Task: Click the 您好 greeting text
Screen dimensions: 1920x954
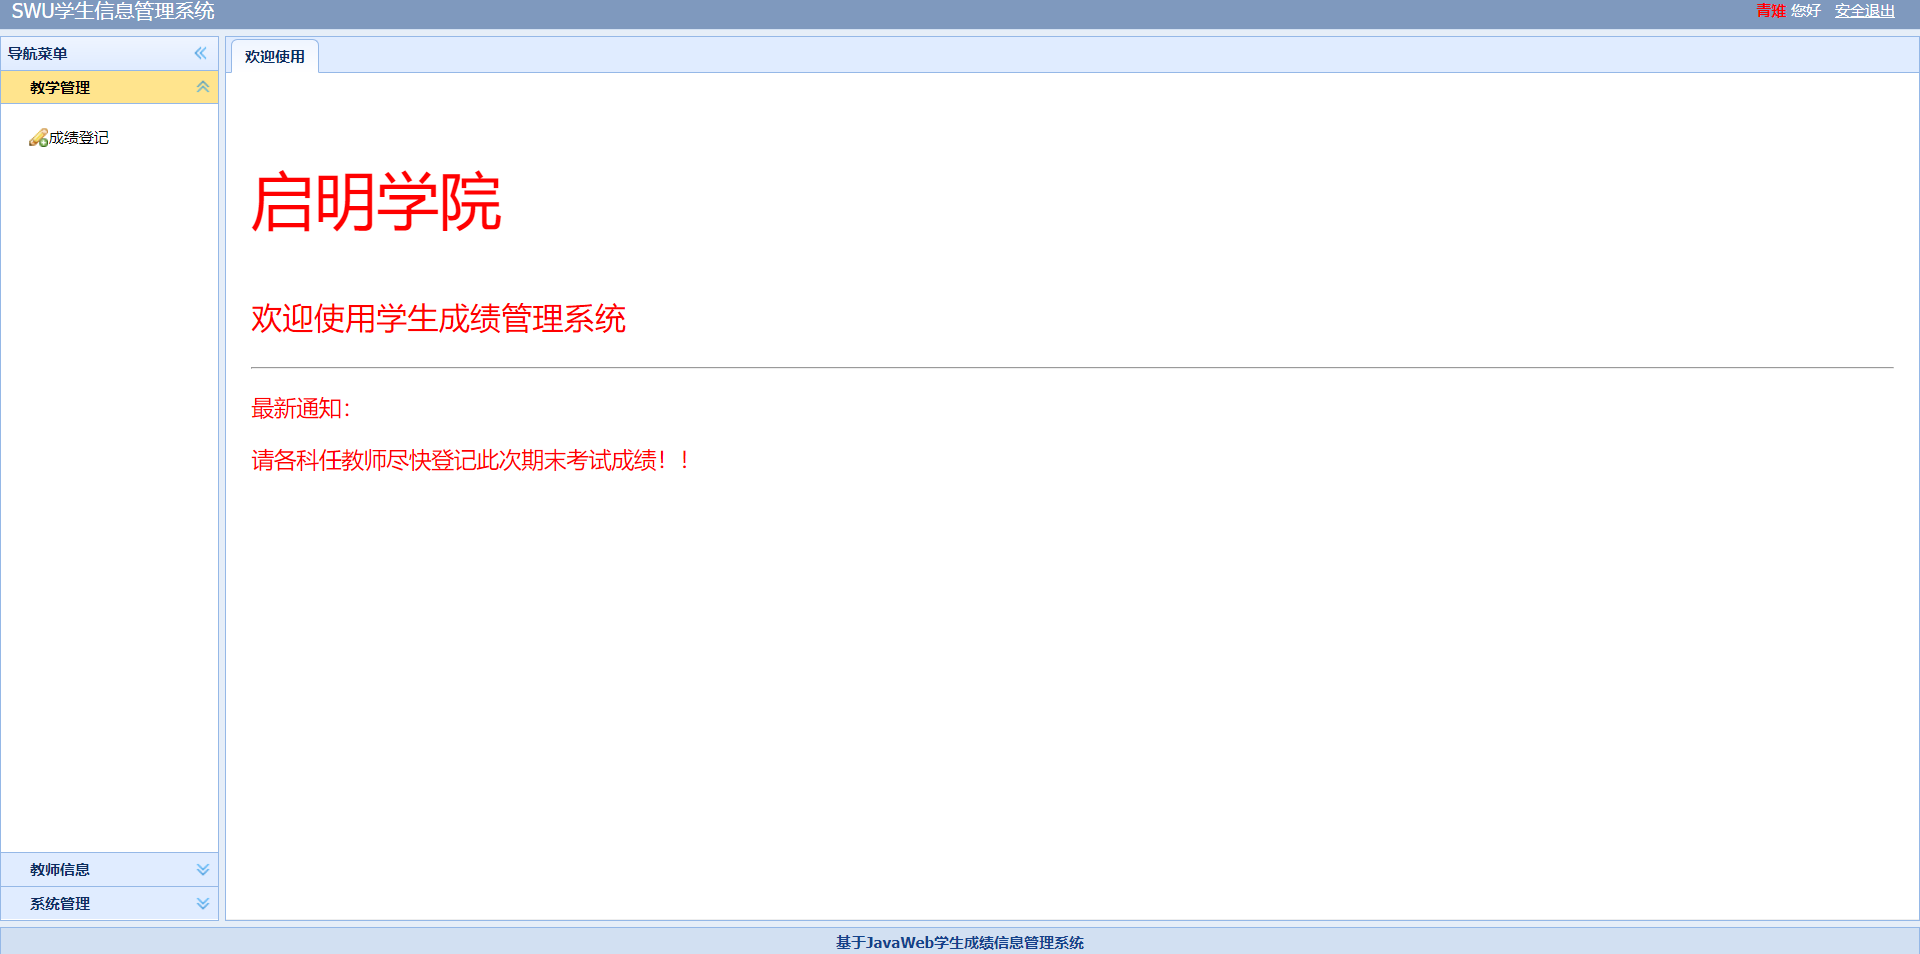Action: point(1806,11)
